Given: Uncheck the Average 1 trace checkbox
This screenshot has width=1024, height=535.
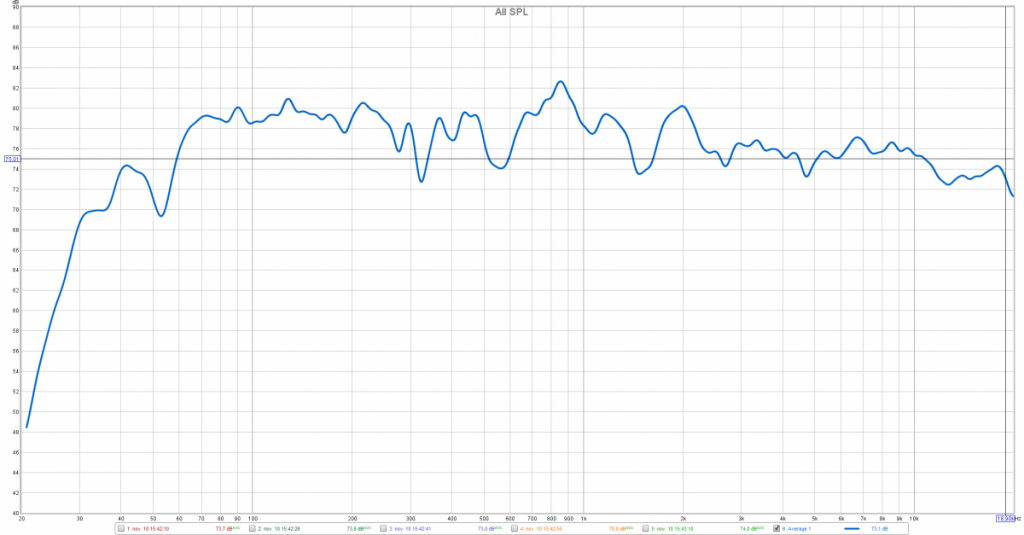Looking at the screenshot, I should coord(777,528).
